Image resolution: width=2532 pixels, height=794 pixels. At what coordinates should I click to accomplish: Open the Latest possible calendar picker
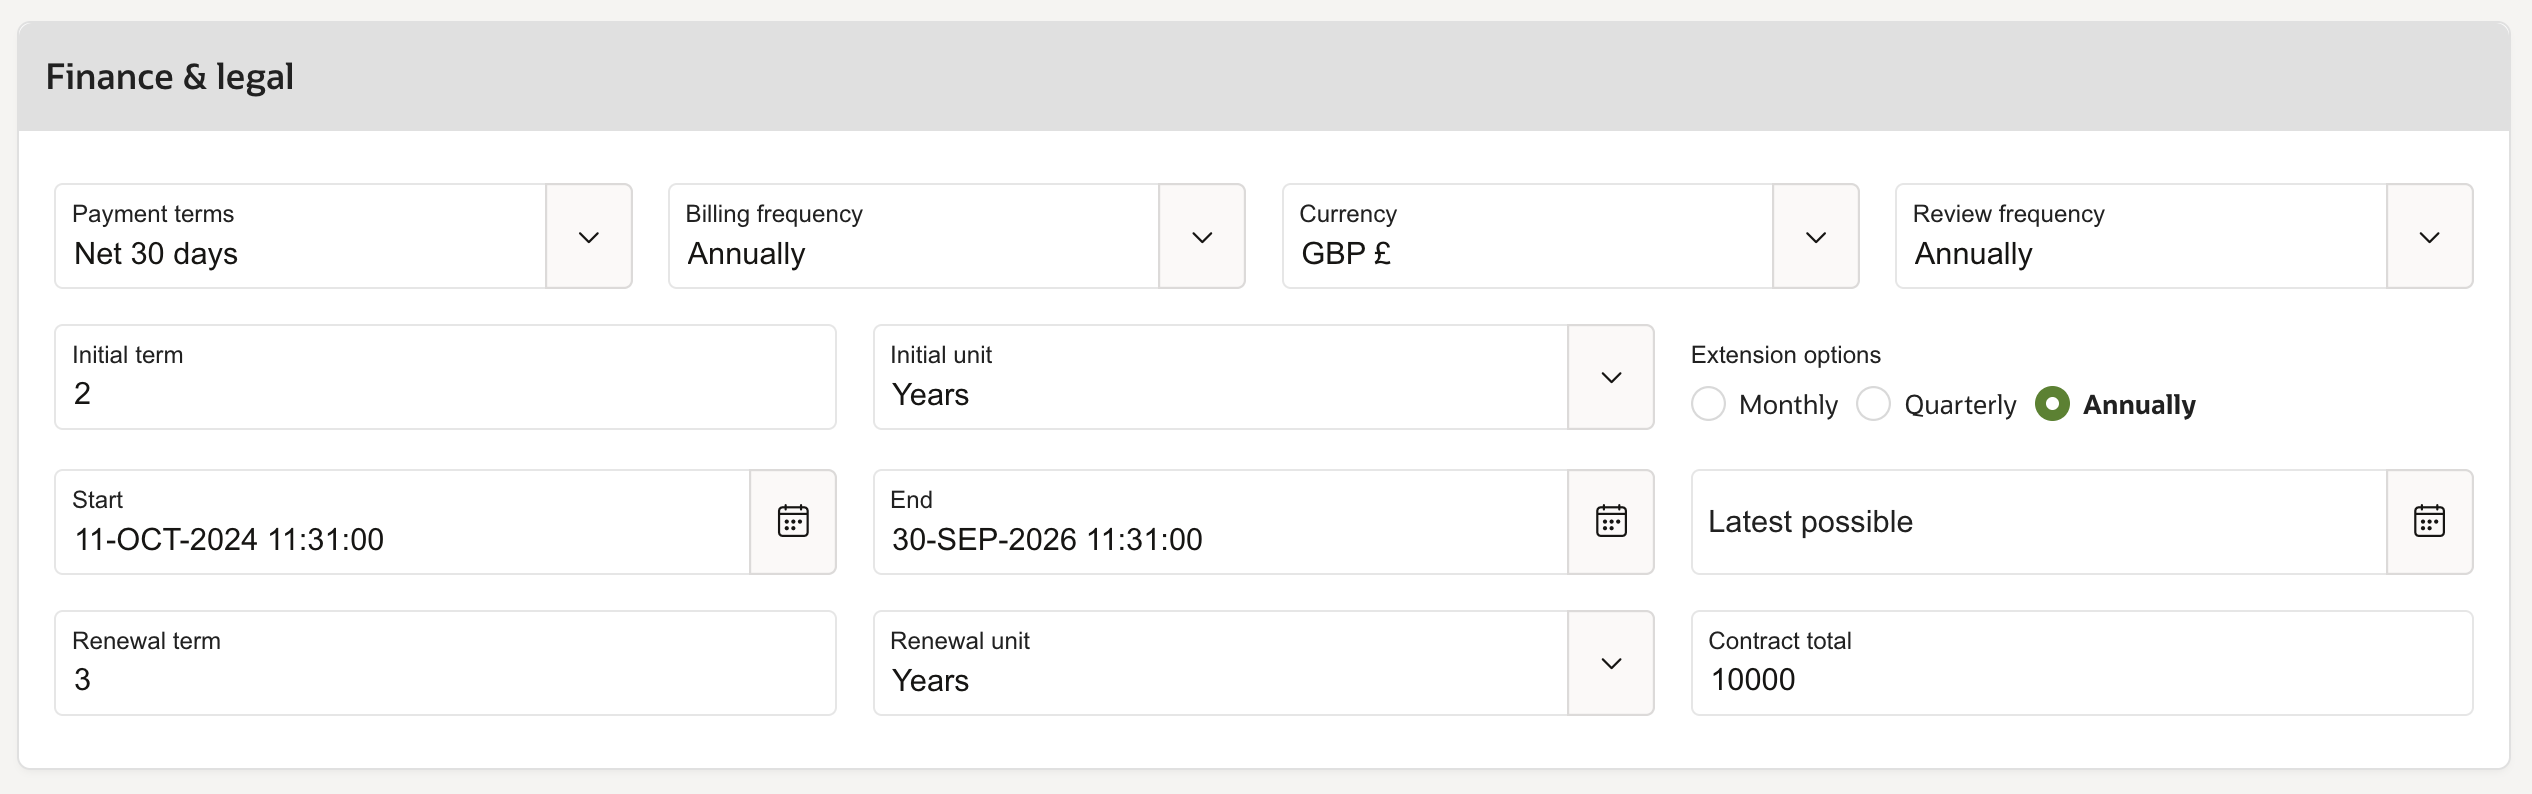coord(2430,521)
